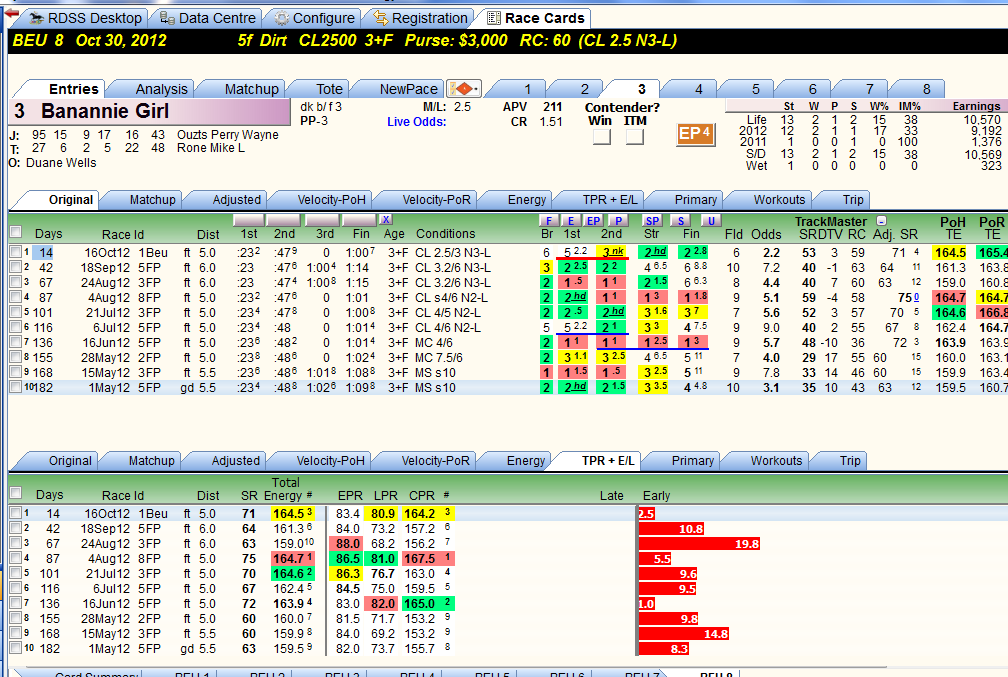
Task: Open the orange diamond dropdown beside NewPace
Action: pyautogui.click(x=465, y=88)
